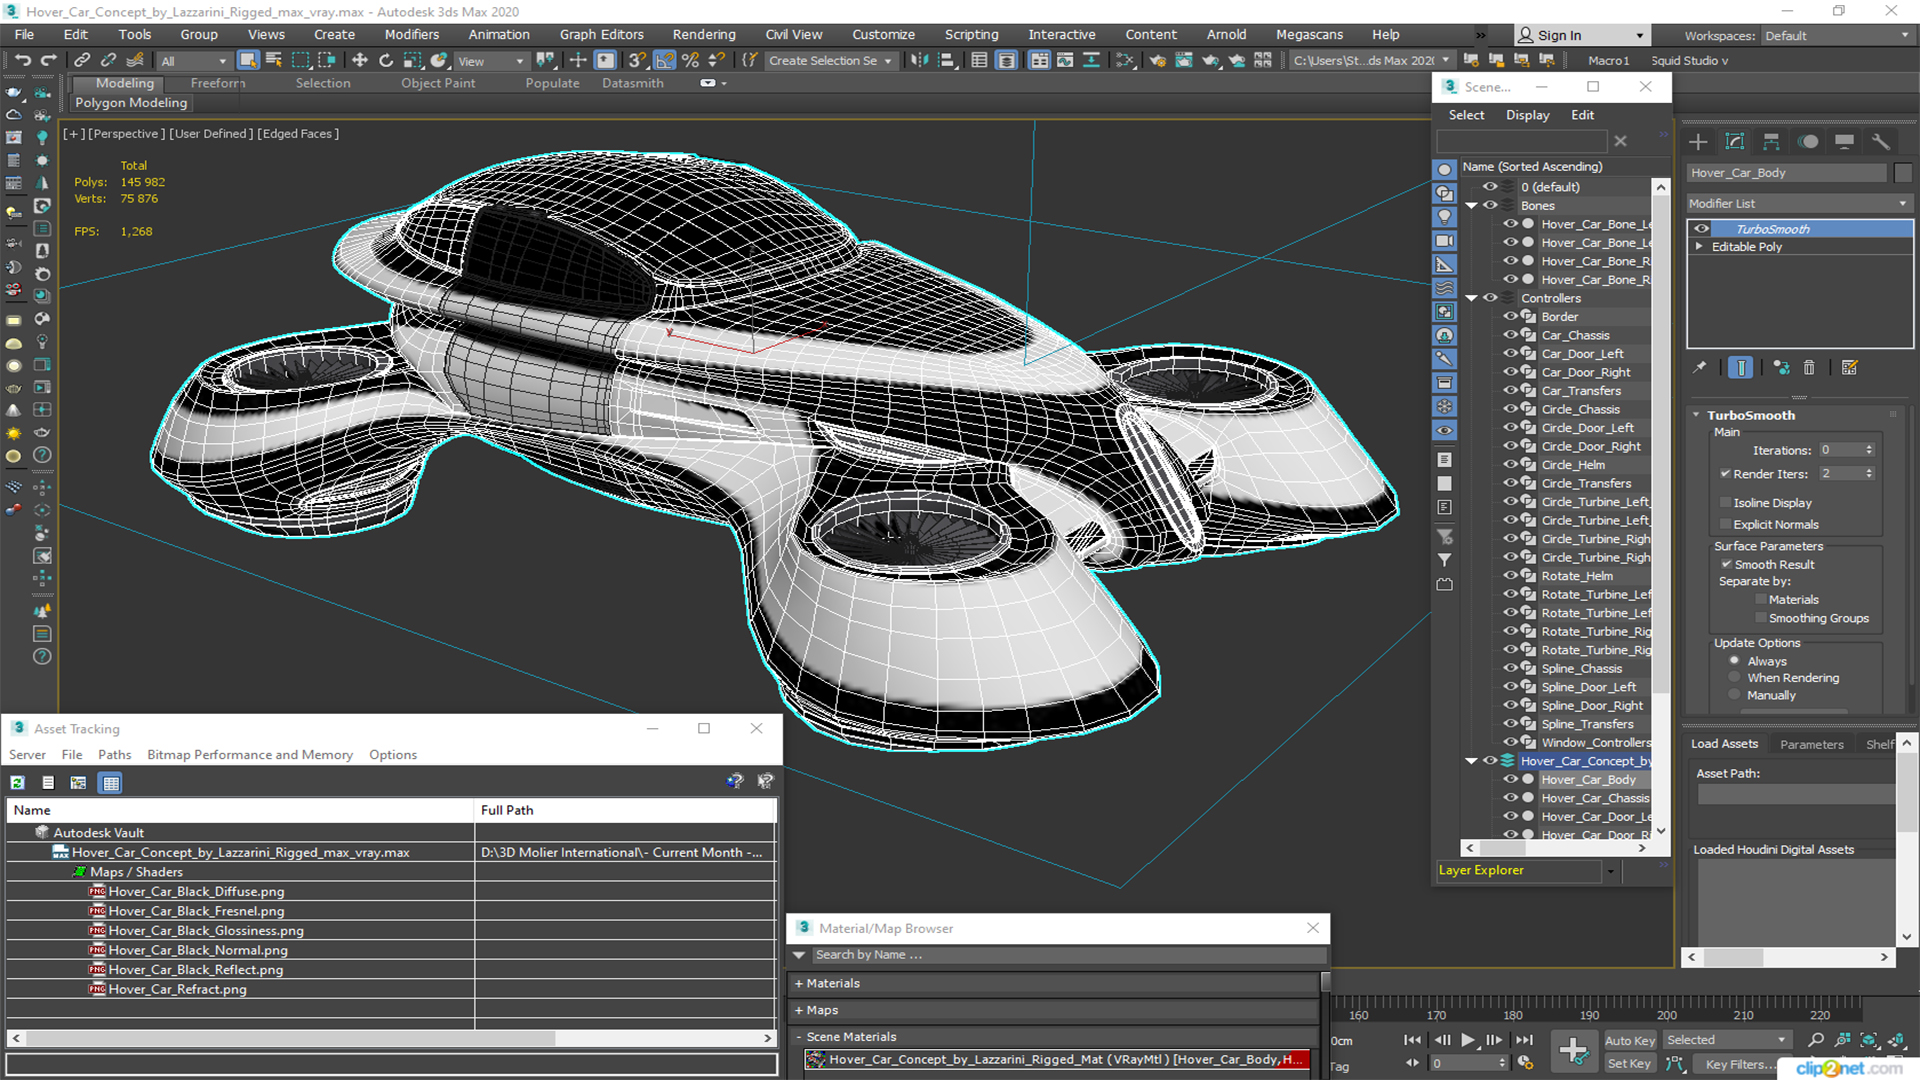The height and width of the screenshot is (1080, 1920).
Task: Toggle TurboSmooth modifier eye icon
Action: click(1701, 229)
